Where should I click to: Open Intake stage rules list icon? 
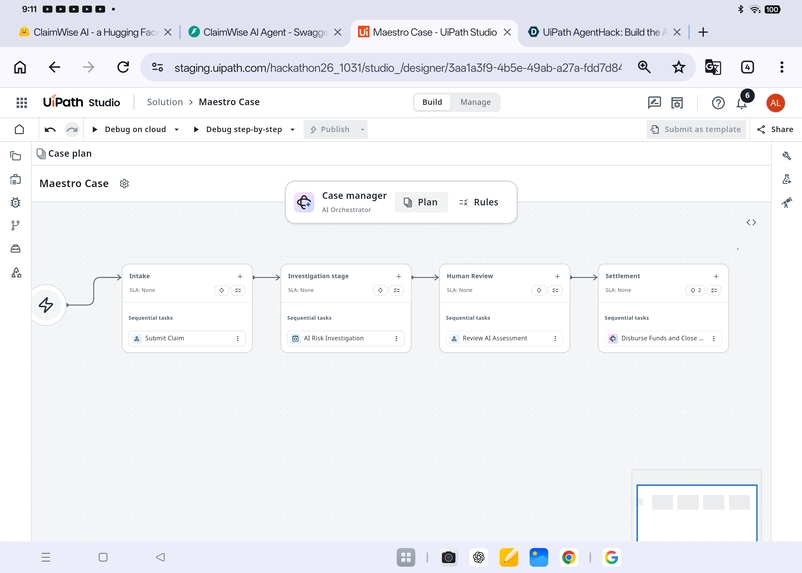(x=238, y=290)
